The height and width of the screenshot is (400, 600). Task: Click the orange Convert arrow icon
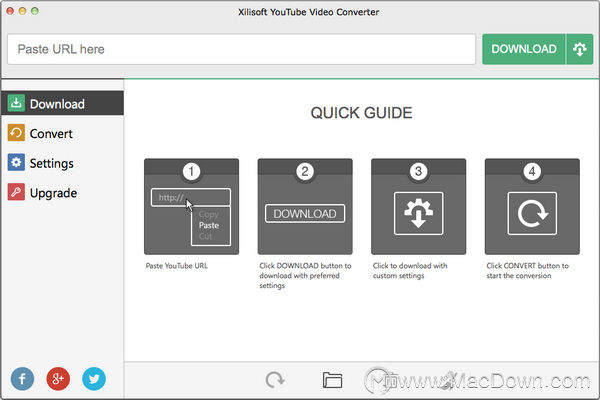pos(16,133)
